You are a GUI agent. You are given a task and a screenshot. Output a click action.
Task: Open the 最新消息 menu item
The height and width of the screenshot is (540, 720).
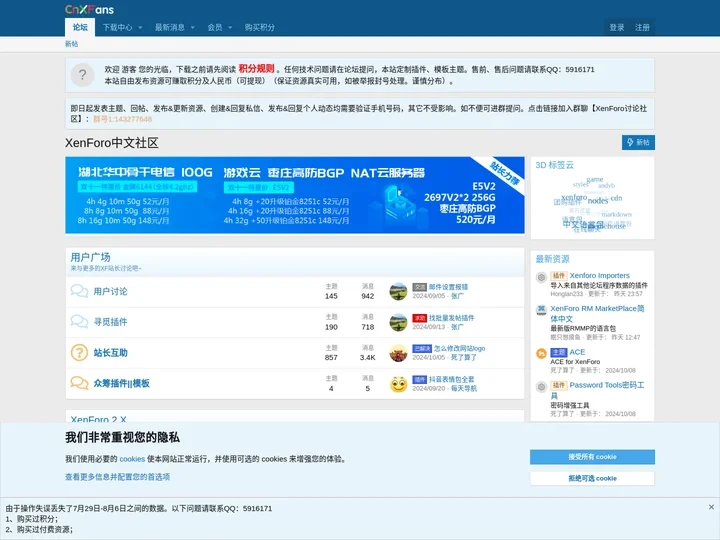click(x=169, y=28)
